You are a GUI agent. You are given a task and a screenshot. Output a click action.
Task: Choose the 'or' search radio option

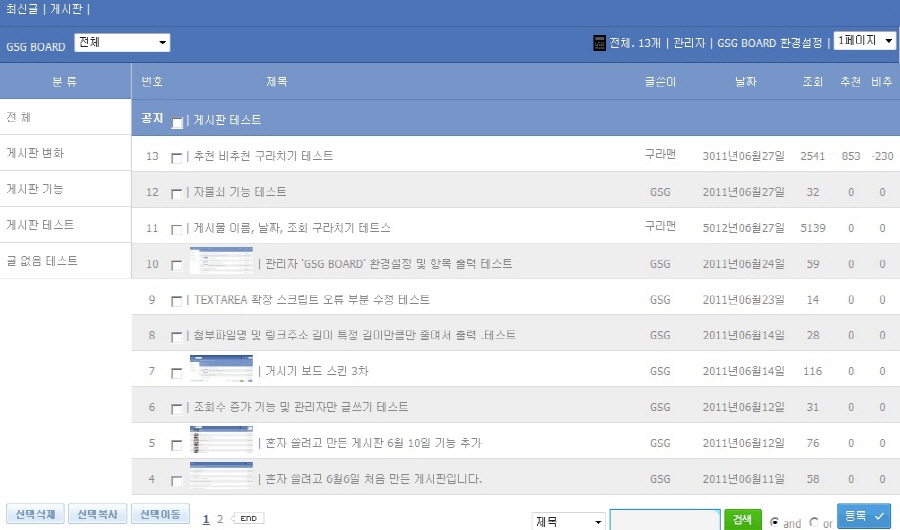(x=813, y=522)
